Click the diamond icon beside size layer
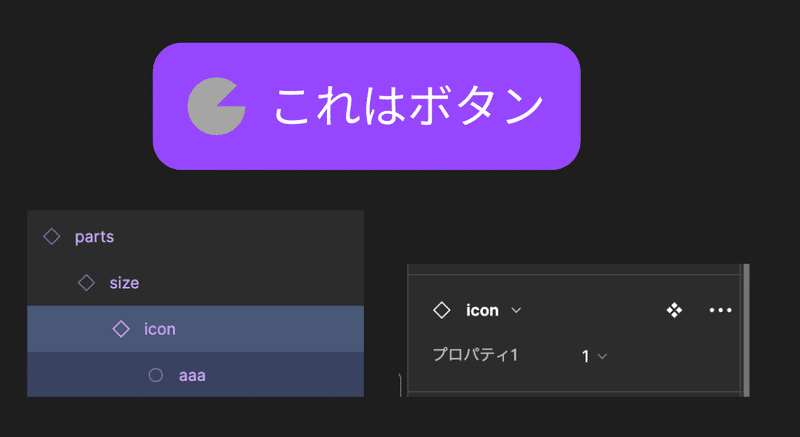 [86, 282]
